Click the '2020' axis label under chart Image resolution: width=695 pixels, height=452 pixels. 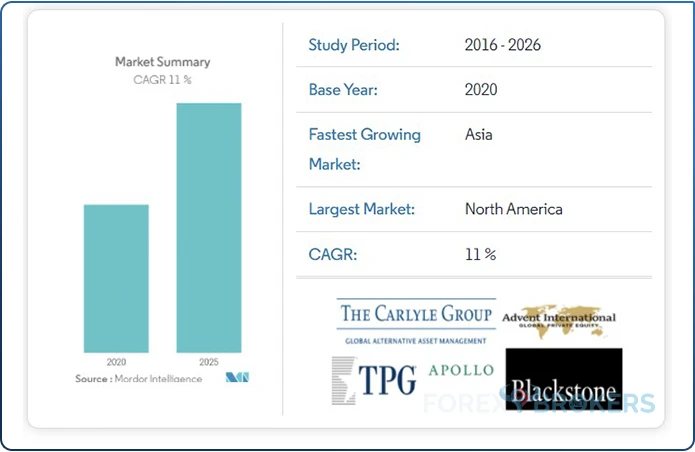point(116,362)
